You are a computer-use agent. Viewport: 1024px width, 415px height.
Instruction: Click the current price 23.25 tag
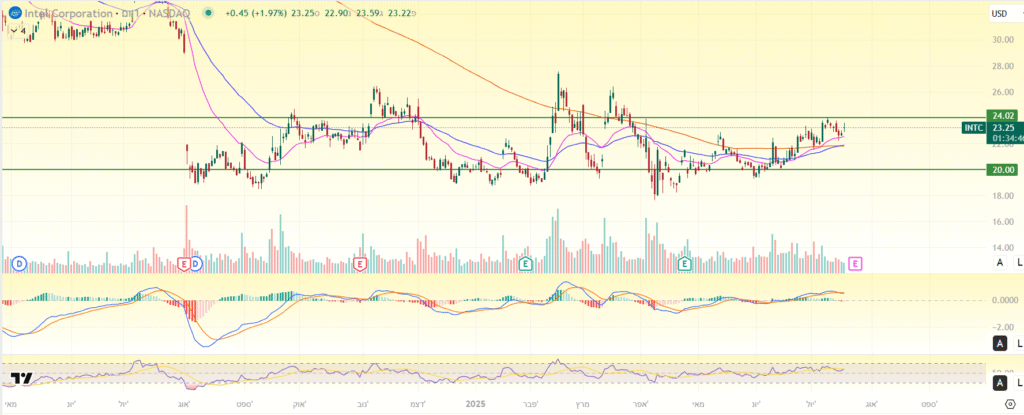[x=1002, y=127]
